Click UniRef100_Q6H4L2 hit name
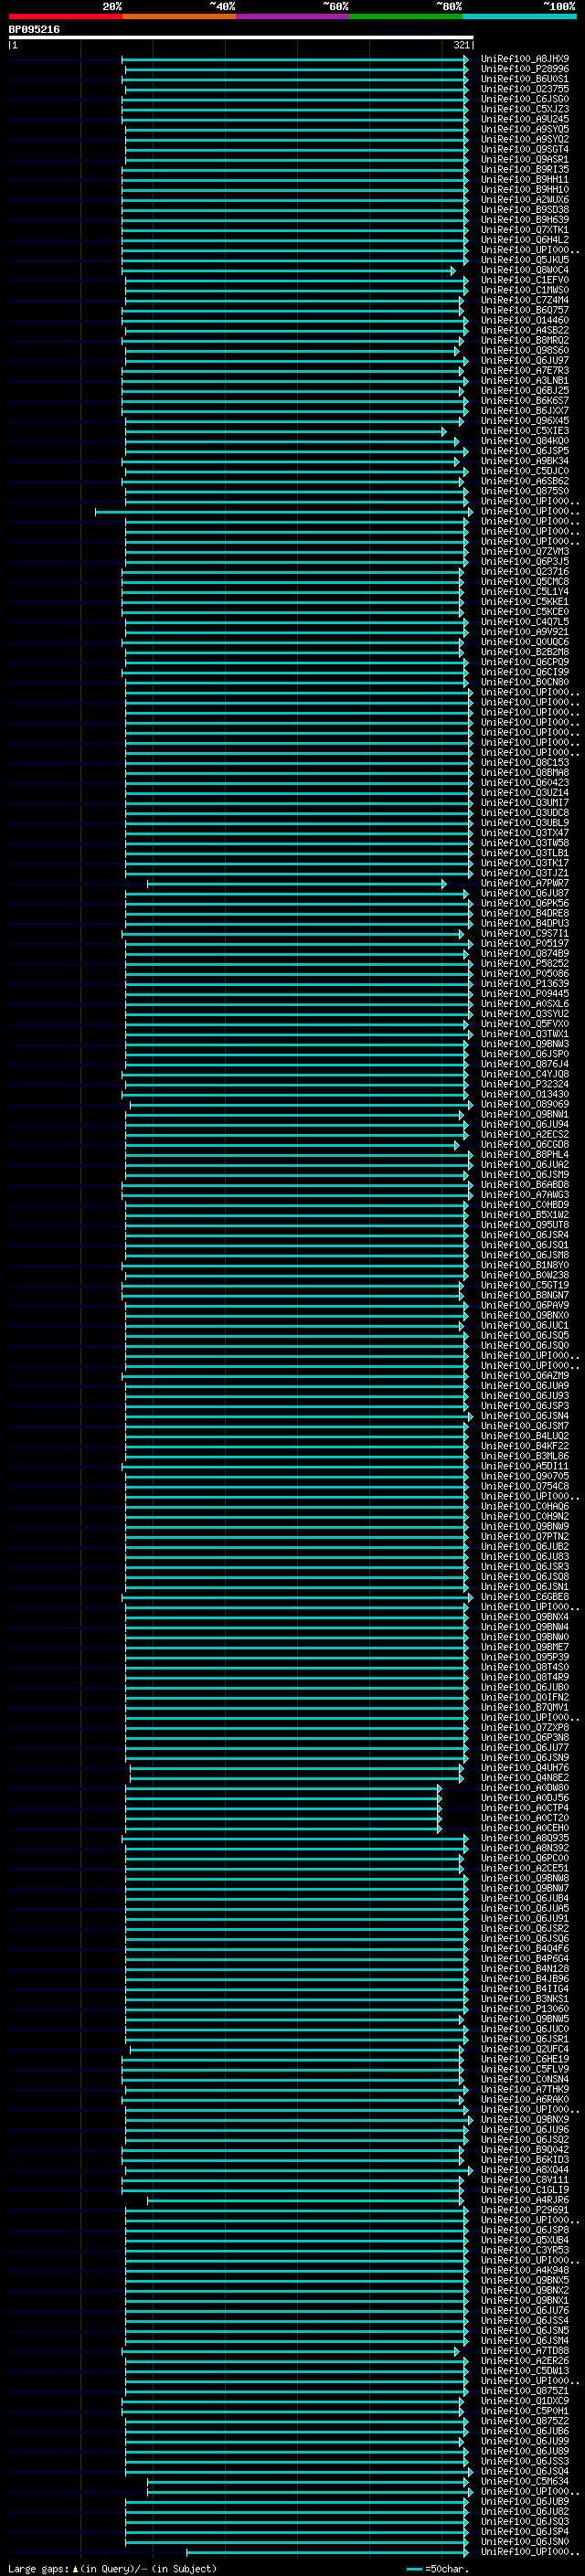Screen dimensions: 585x2576 tap(525, 240)
